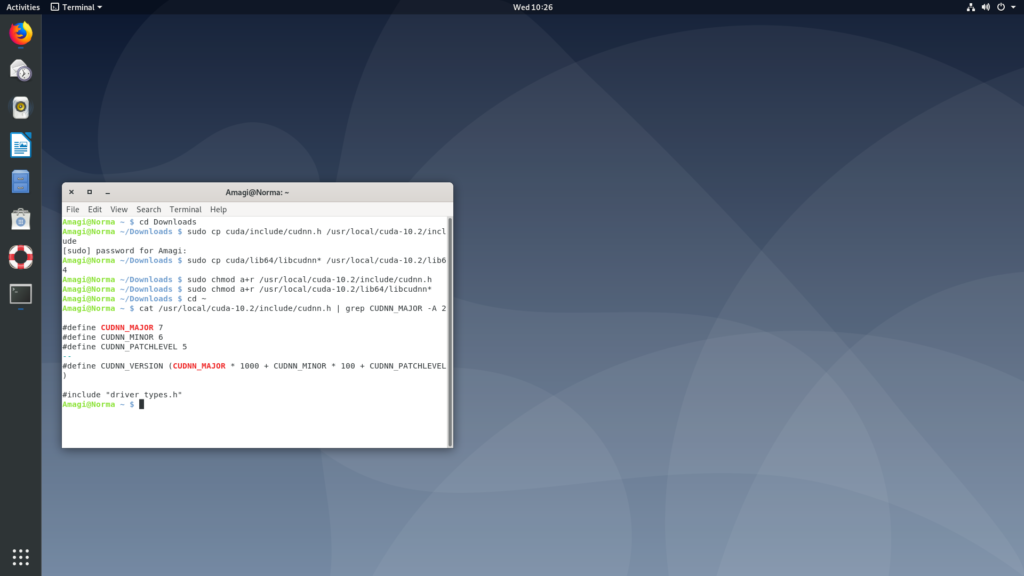
Task: Open the Edit menu in Terminal
Action: [x=95, y=210]
